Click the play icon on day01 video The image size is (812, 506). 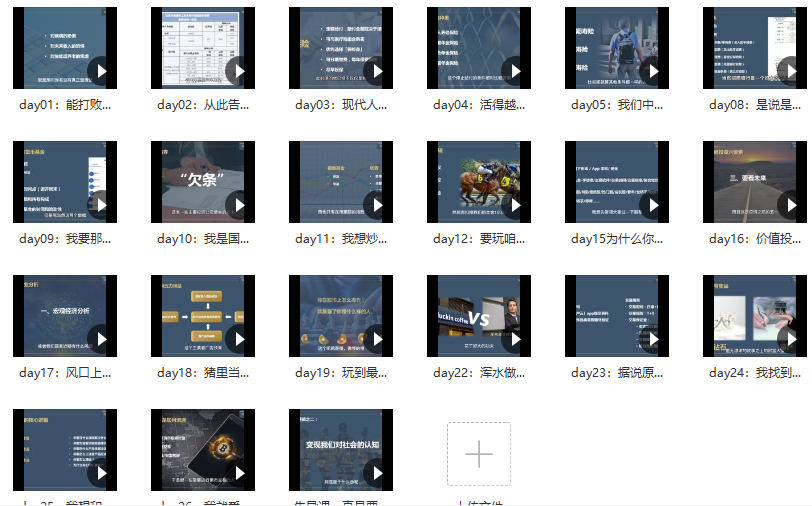[x=99, y=71]
